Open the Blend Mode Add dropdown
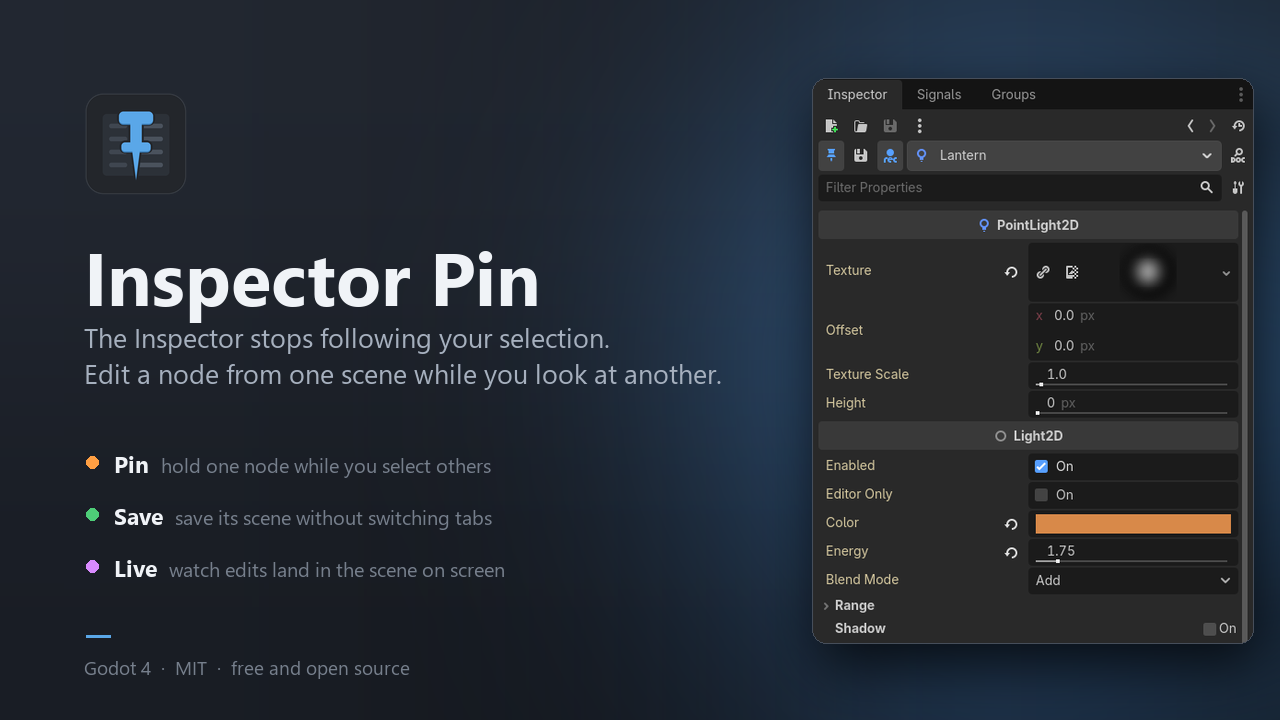 pos(1133,581)
